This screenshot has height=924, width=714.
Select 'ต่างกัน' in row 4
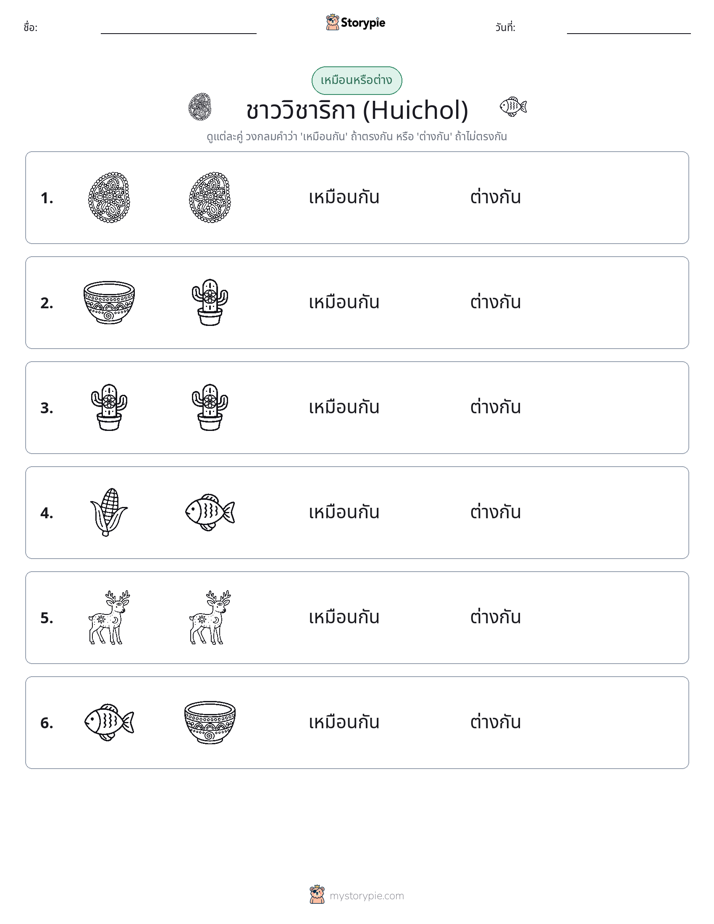(495, 512)
